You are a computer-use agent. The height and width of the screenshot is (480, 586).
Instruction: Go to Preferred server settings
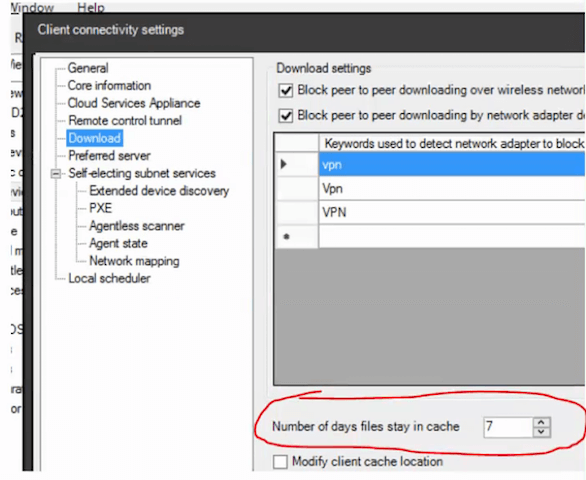tap(109, 156)
